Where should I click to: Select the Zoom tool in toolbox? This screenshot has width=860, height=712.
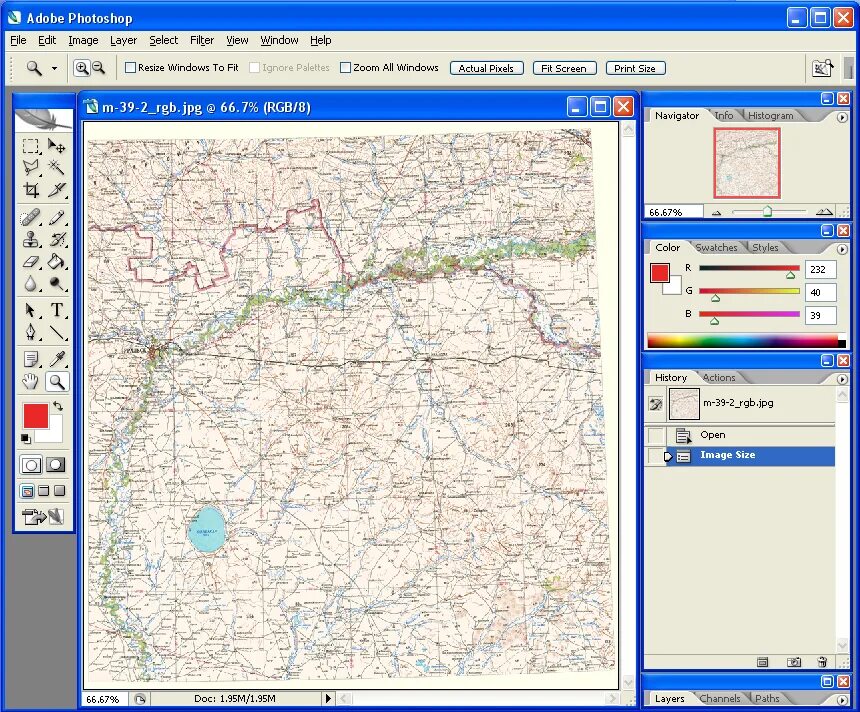pos(56,382)
